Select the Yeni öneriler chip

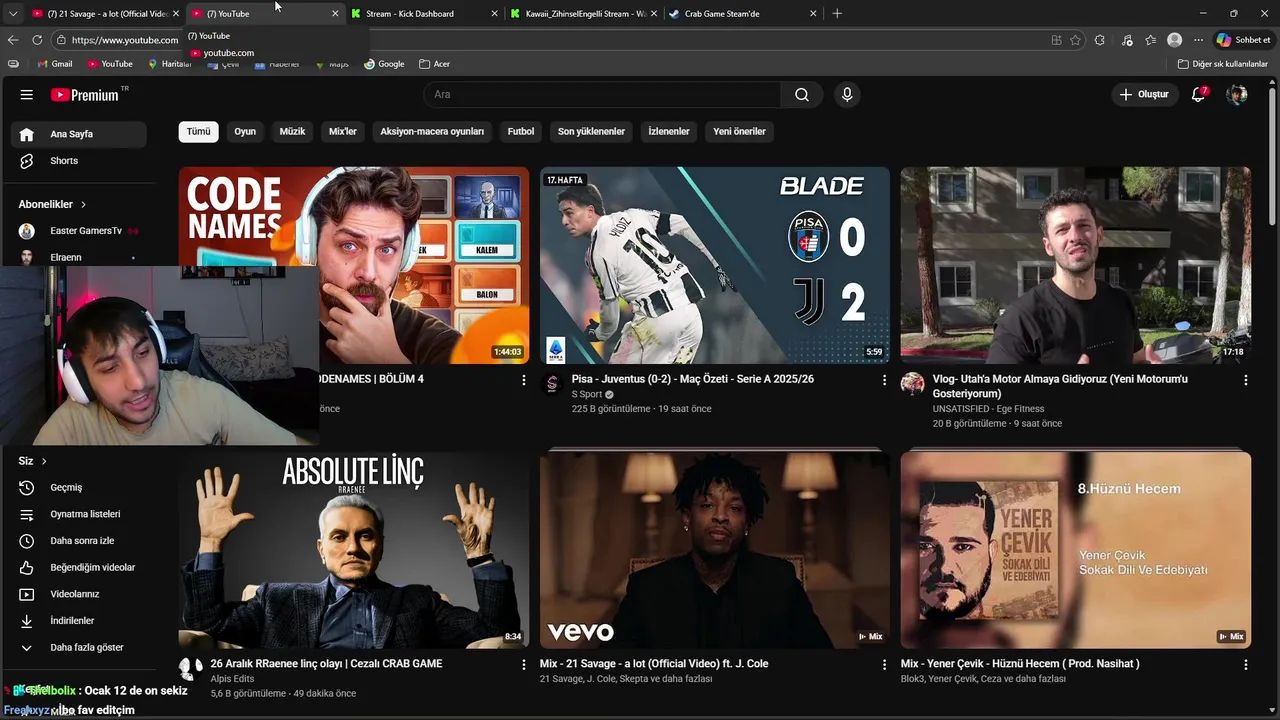[x=739, y=131]
